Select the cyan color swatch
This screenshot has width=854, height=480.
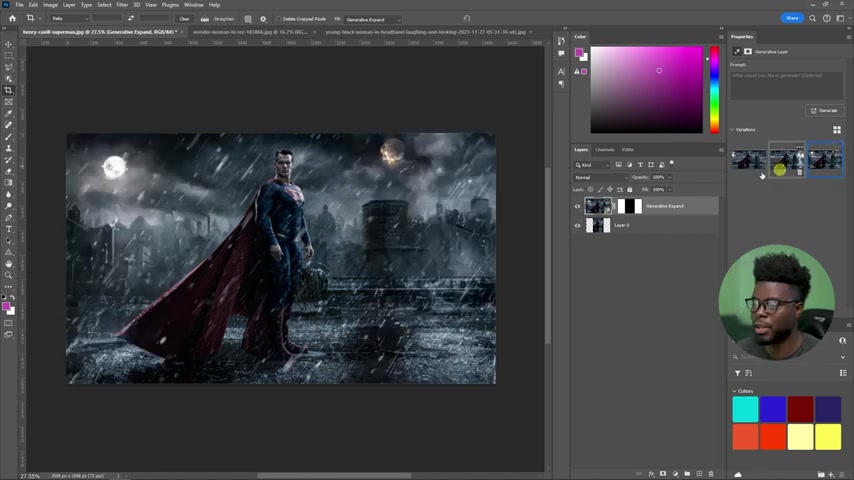(x=745, y=409)
